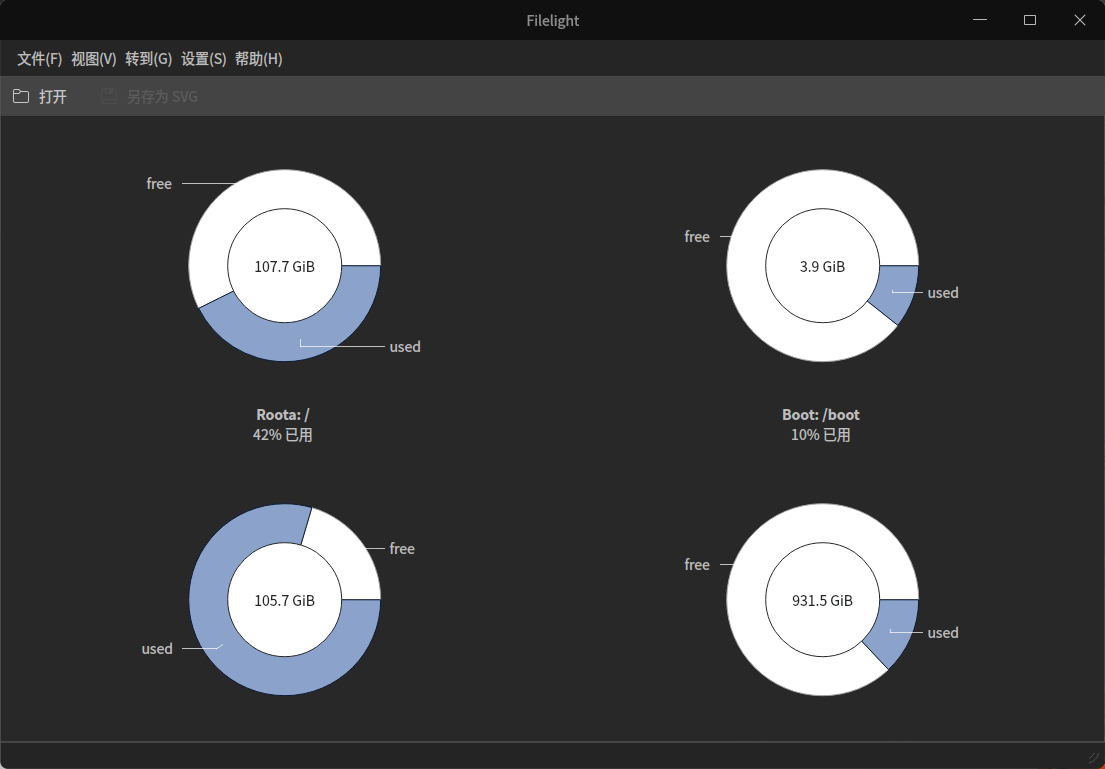This screenshot has width=1105, height=769.
Task: Minimize the Filelight window
Action: click(x=980, y=20)
